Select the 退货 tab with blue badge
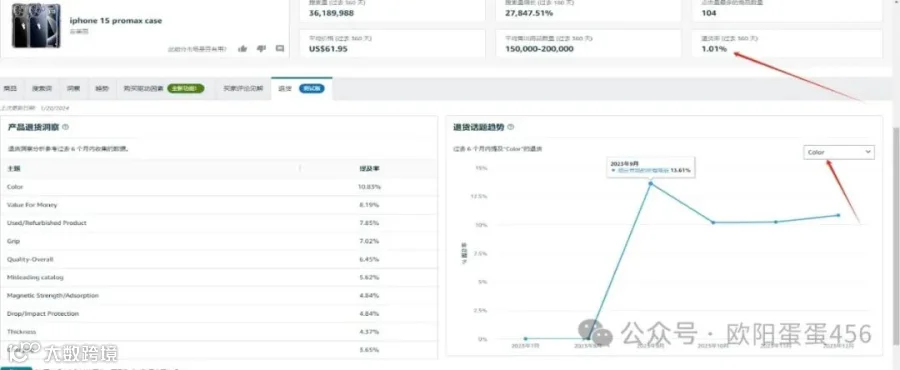The image size is (900, 370). (x=301, y=88)
